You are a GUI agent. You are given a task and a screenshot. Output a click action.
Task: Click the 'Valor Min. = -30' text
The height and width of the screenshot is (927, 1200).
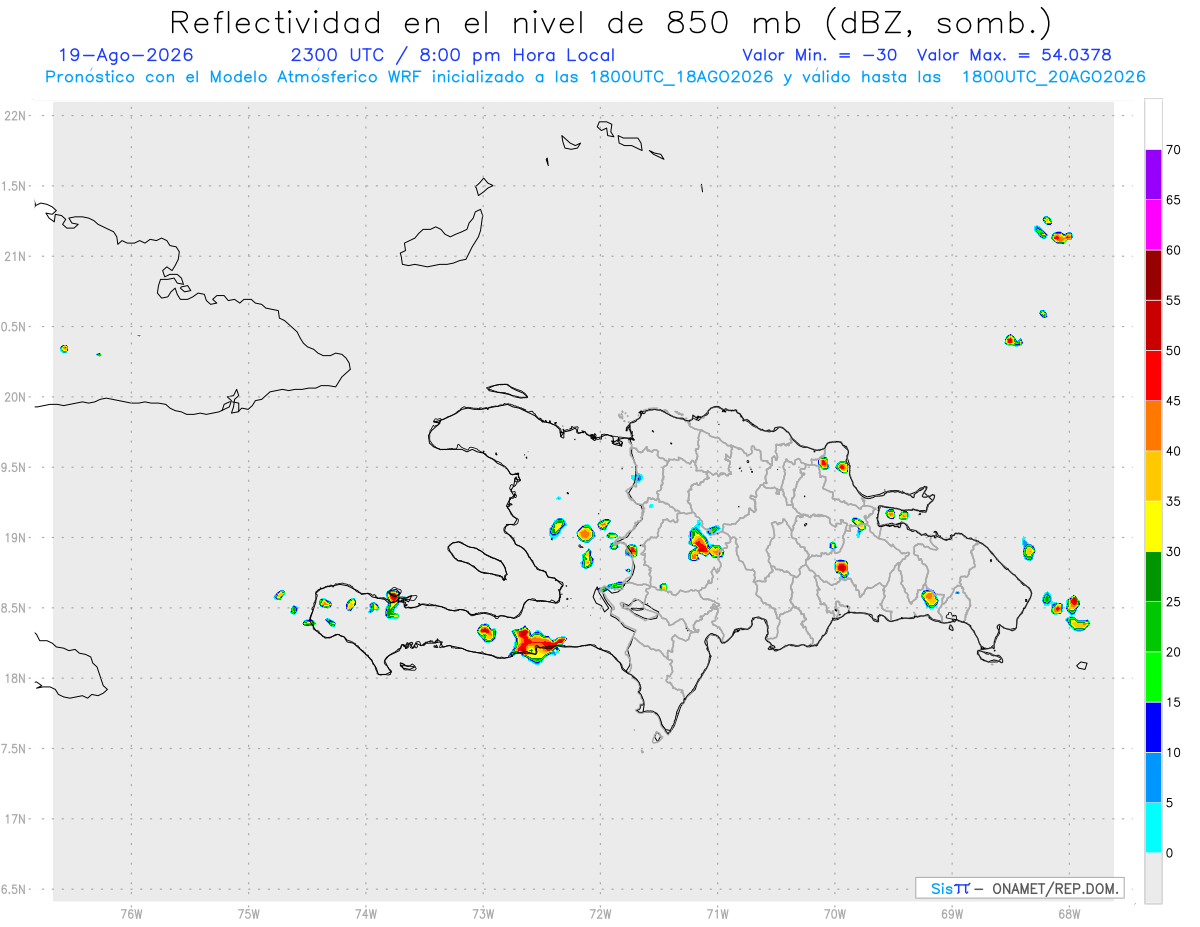[x=819, y=55]
